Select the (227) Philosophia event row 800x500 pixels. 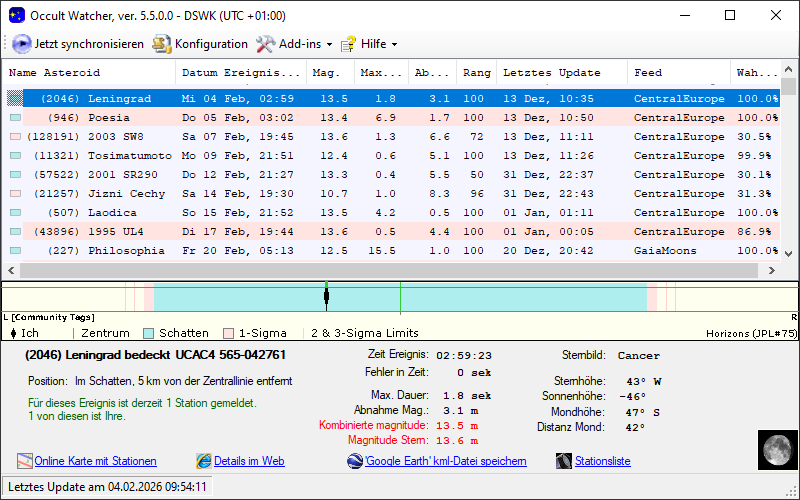pos(393,251)
